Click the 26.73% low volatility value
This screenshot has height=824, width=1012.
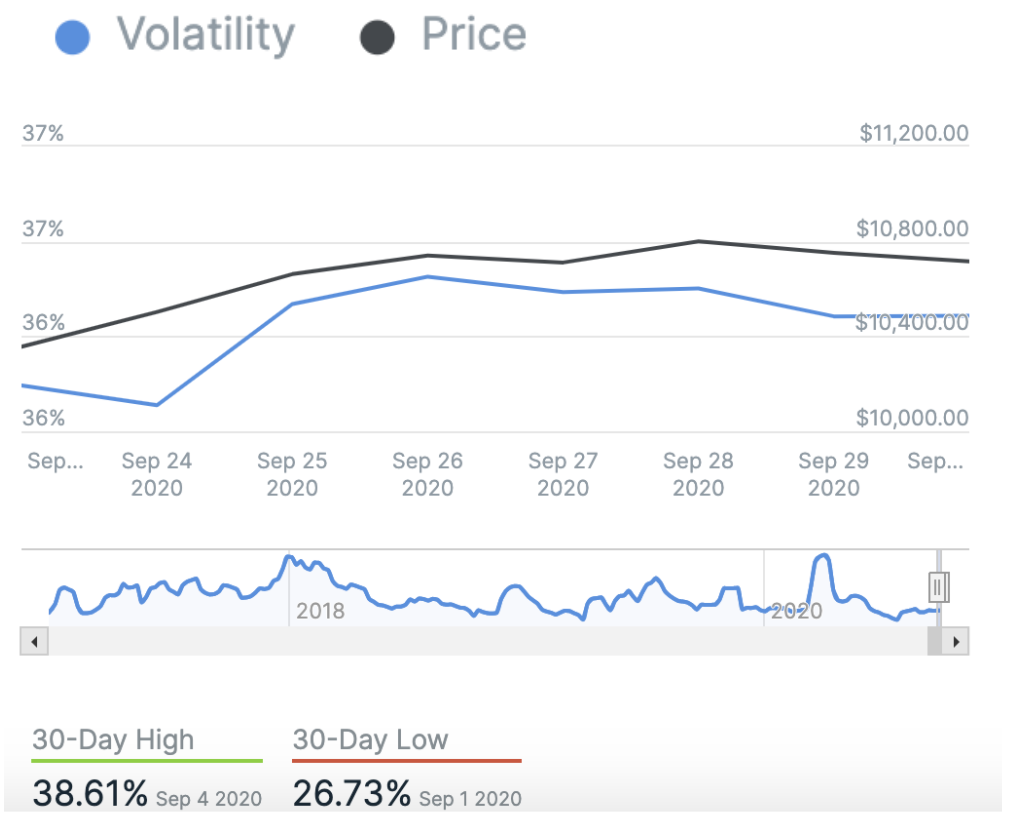click(351, 794)
